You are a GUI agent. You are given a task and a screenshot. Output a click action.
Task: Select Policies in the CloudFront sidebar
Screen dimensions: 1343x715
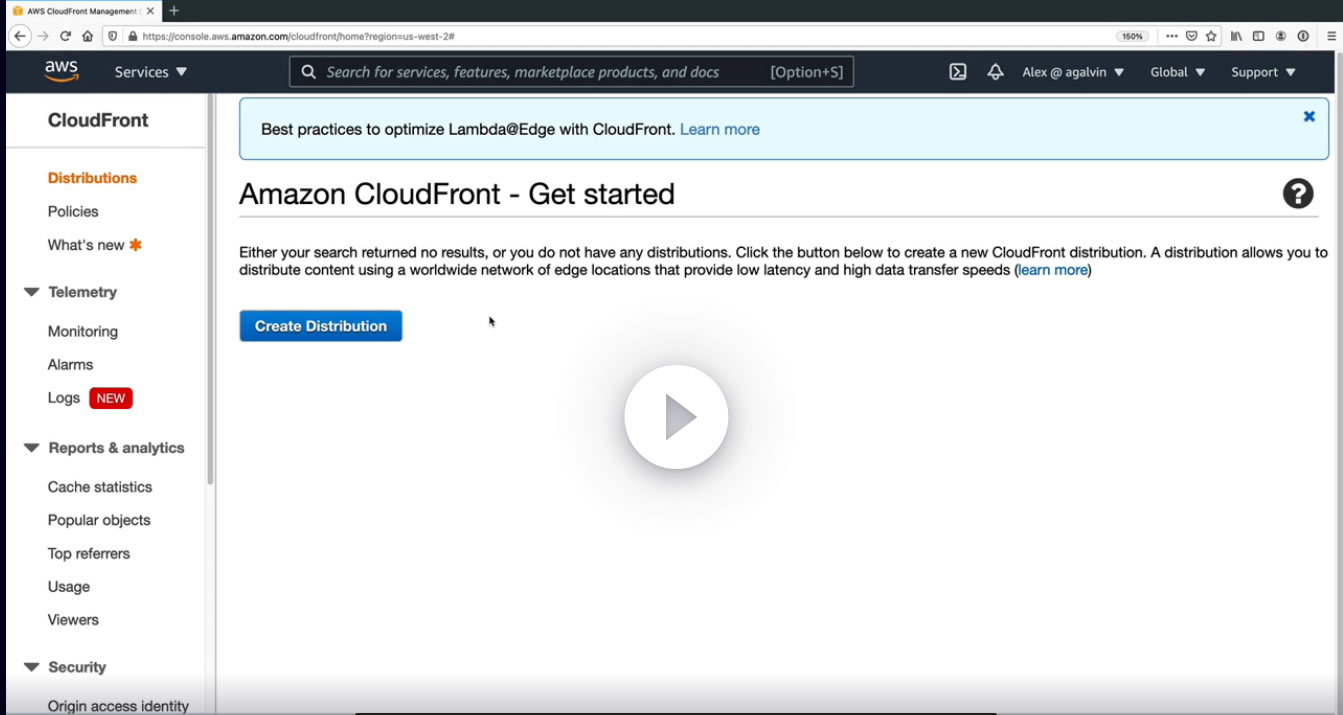[x=73, y=211]
